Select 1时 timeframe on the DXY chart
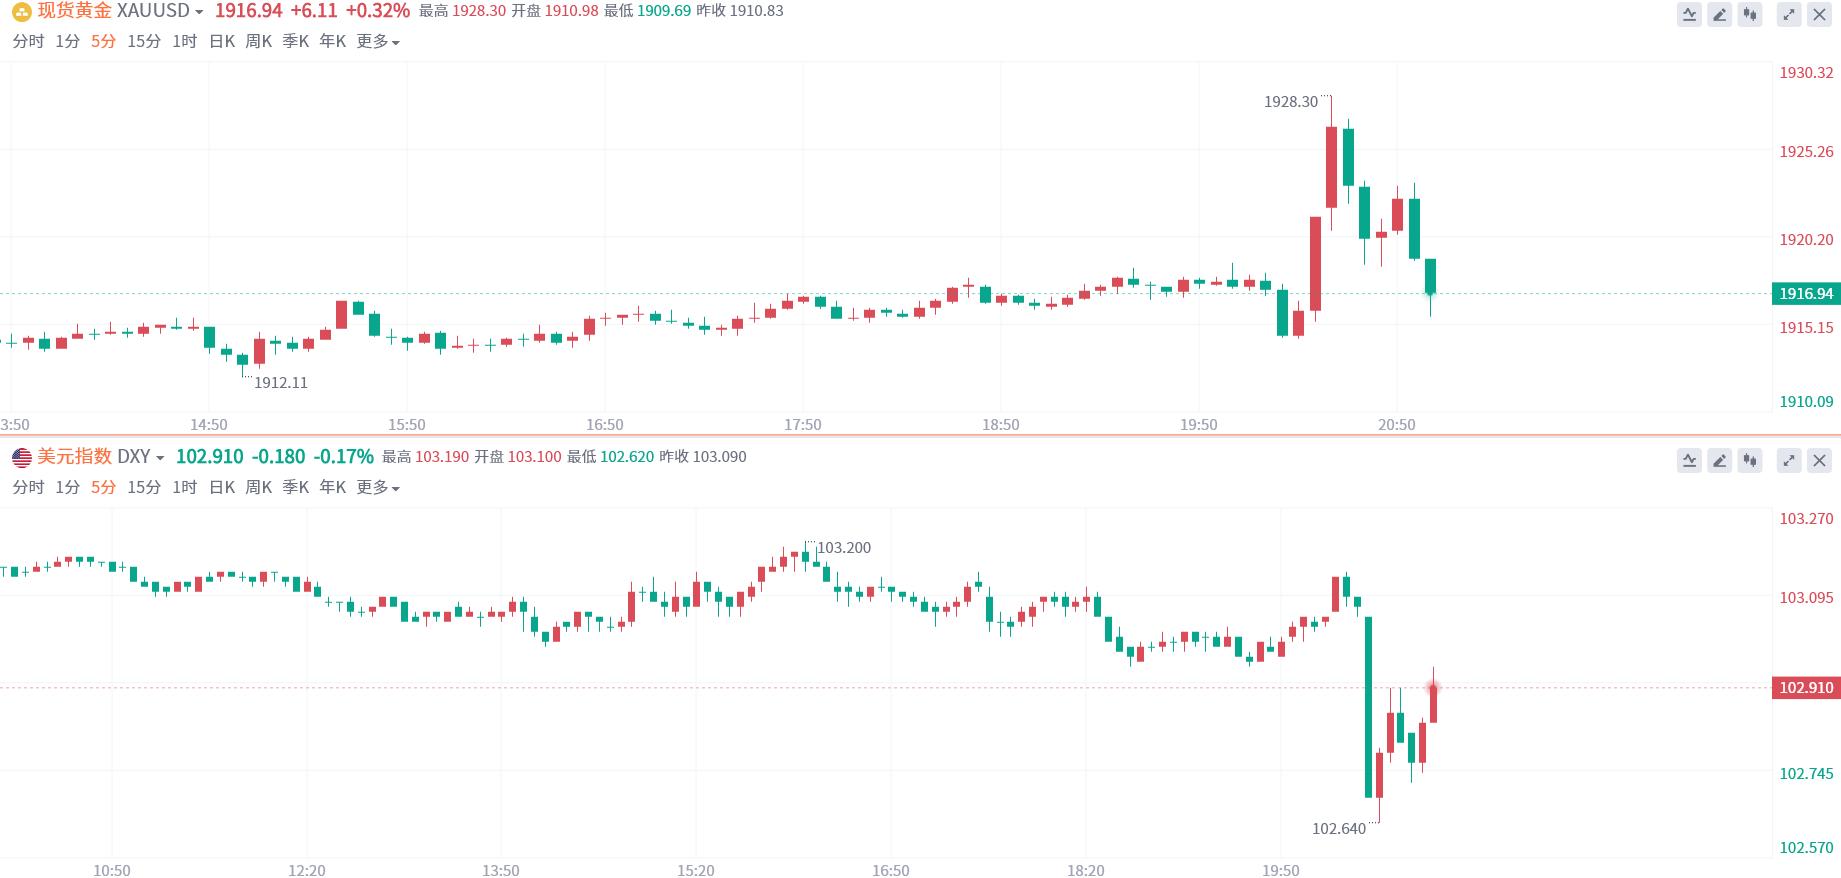This screenshot has width=1841, height=878. click(185, 487)
